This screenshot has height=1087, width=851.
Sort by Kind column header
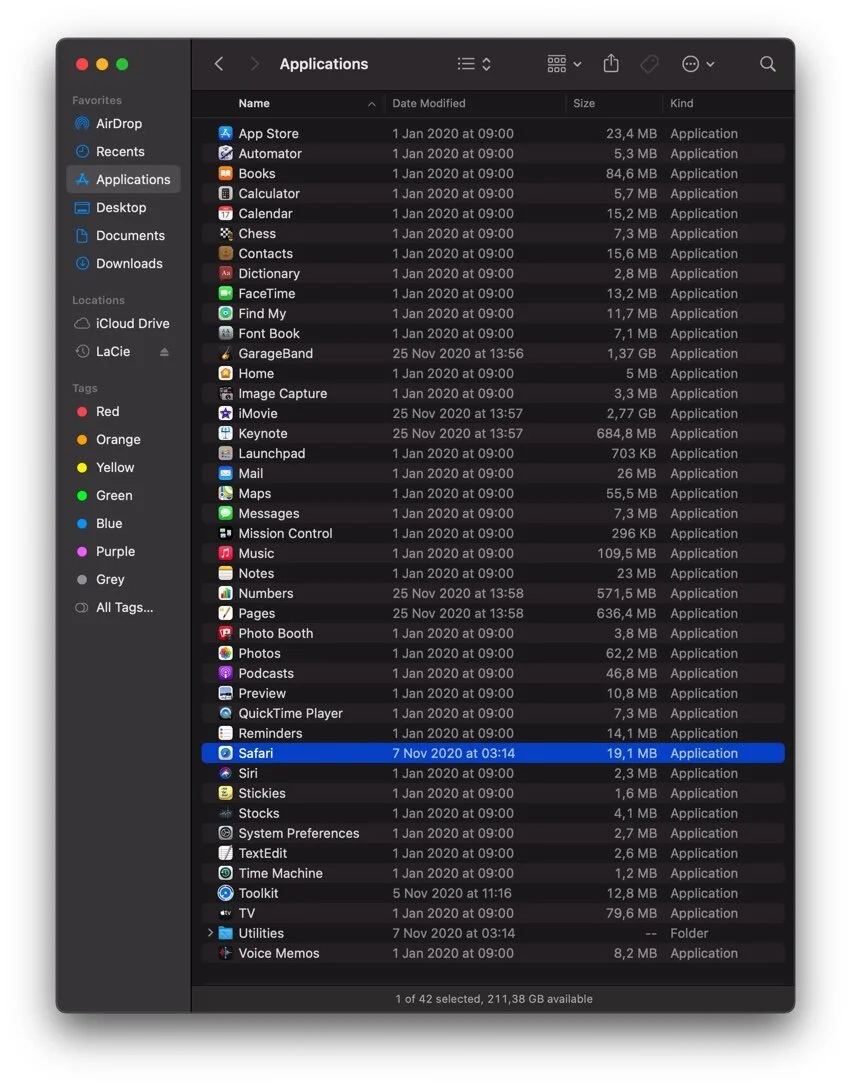pyautogui.click(x=681, y=103)
